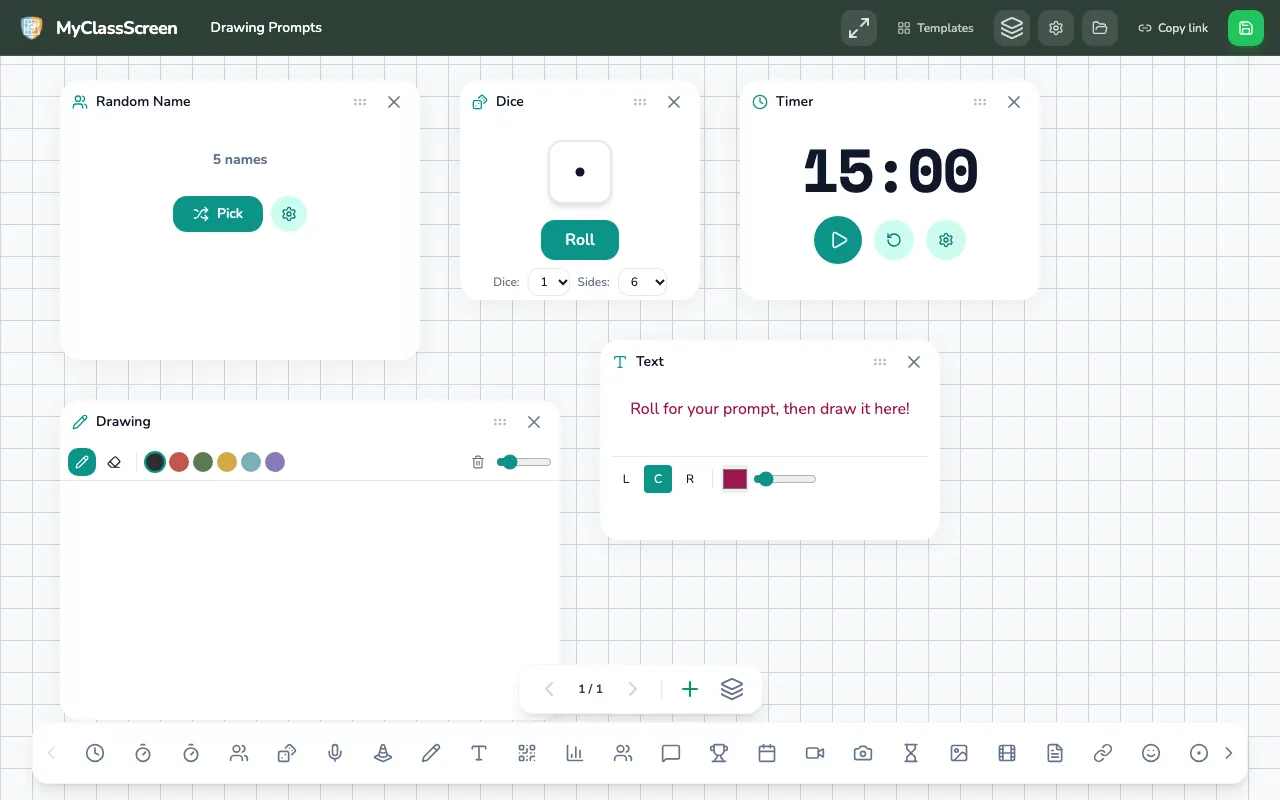Pick a random name
This screenshot has width=1280, height=800.
pyautogui.click(x=218, y=213)
